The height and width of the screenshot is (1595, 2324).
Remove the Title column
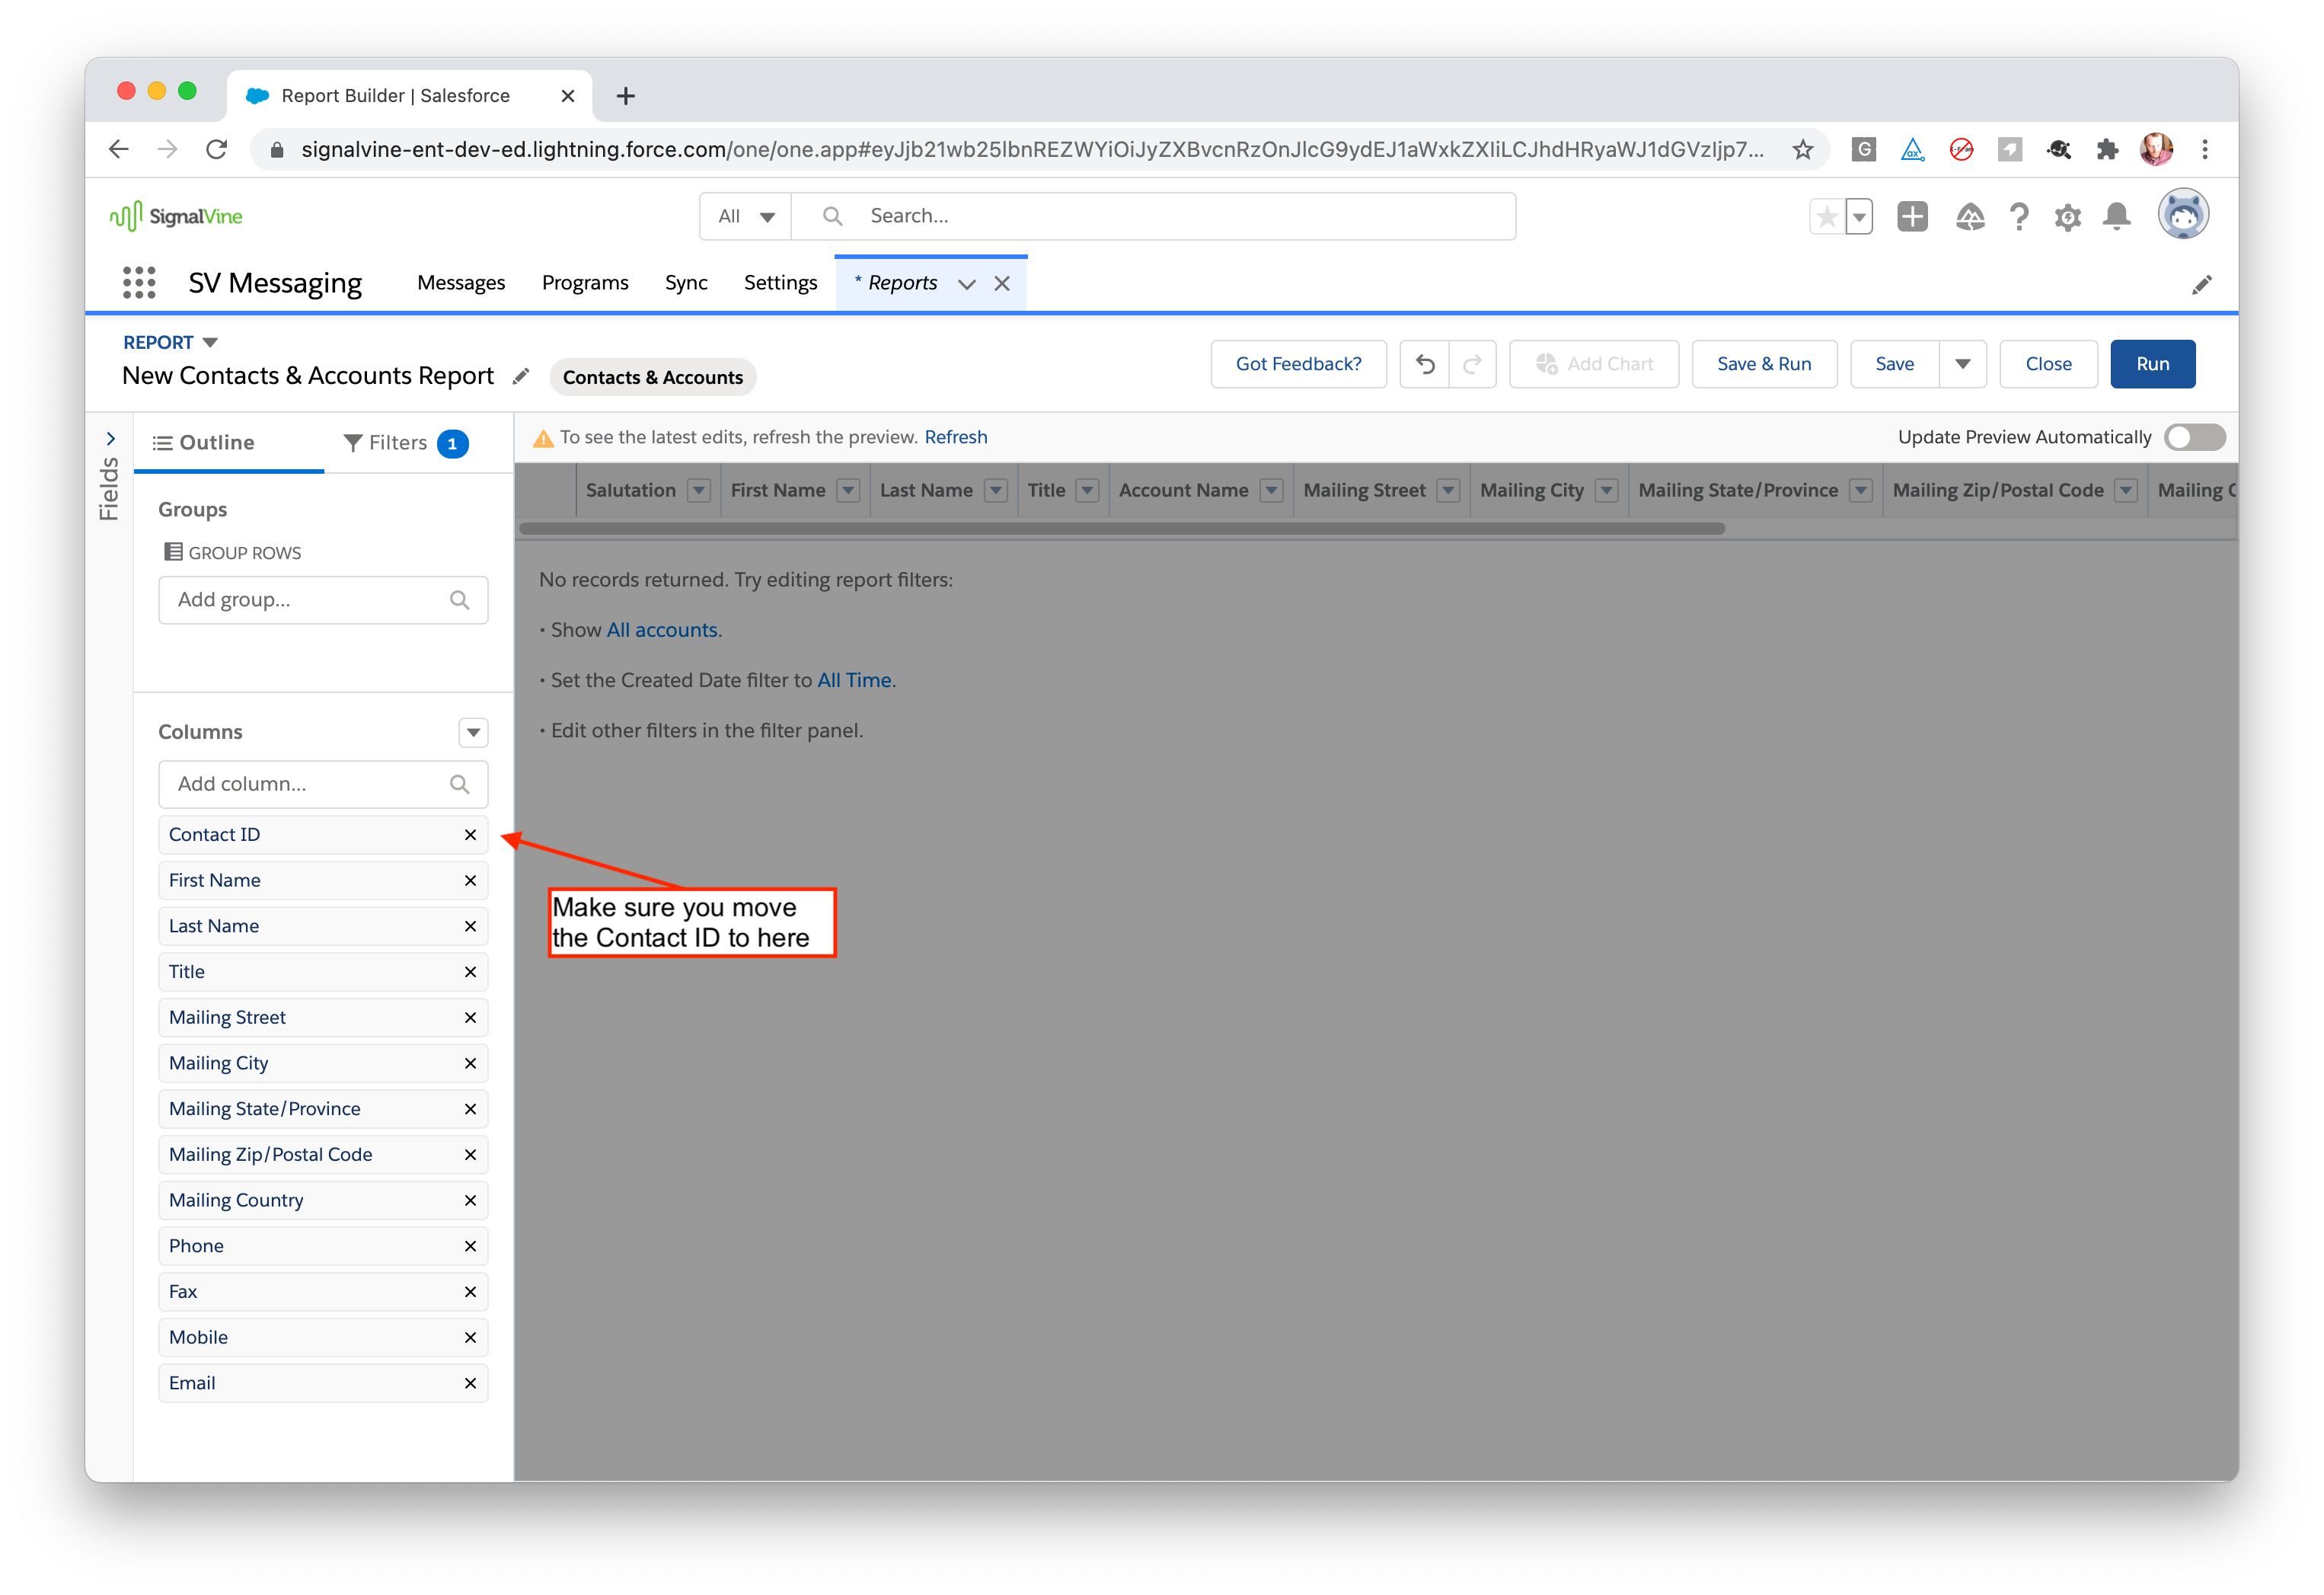(x=470, y=972)
